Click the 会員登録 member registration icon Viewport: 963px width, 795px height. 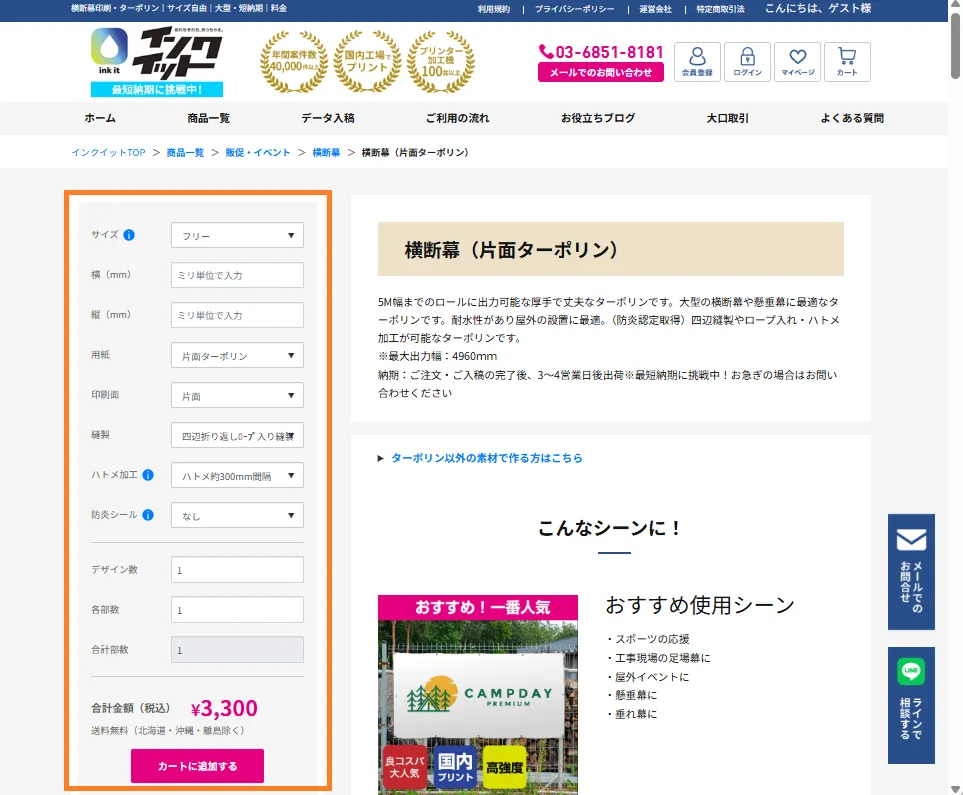tap(697, 61)
